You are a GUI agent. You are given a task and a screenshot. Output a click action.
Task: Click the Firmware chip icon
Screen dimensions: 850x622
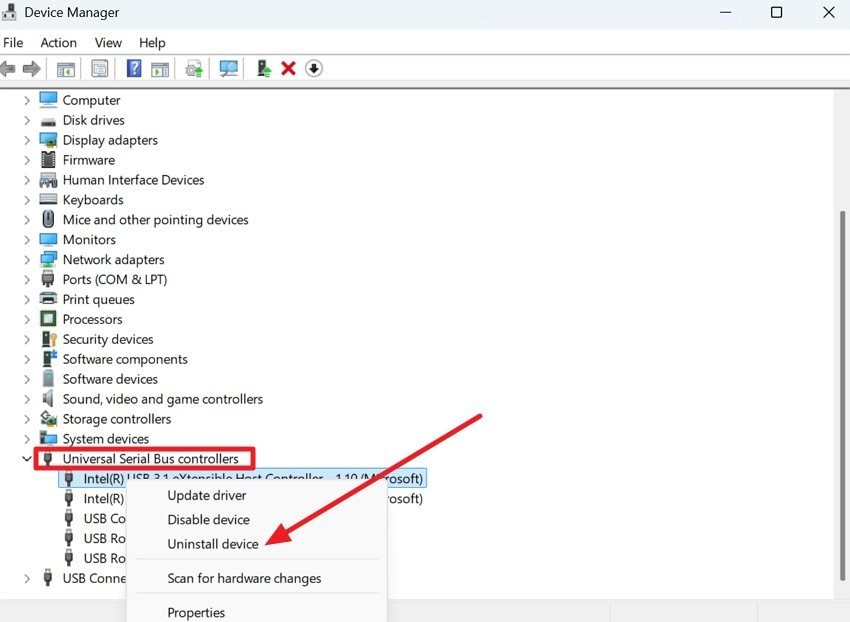coord(48,159)
